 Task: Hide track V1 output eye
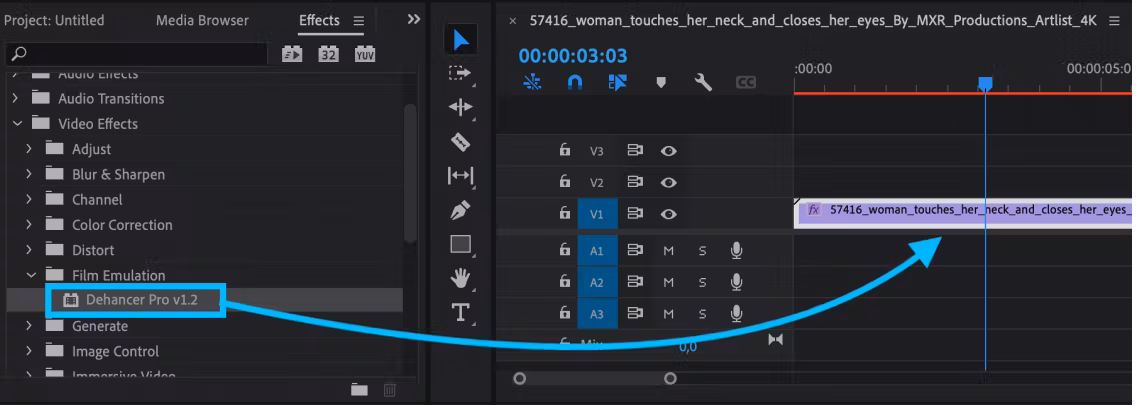[669, 213]
